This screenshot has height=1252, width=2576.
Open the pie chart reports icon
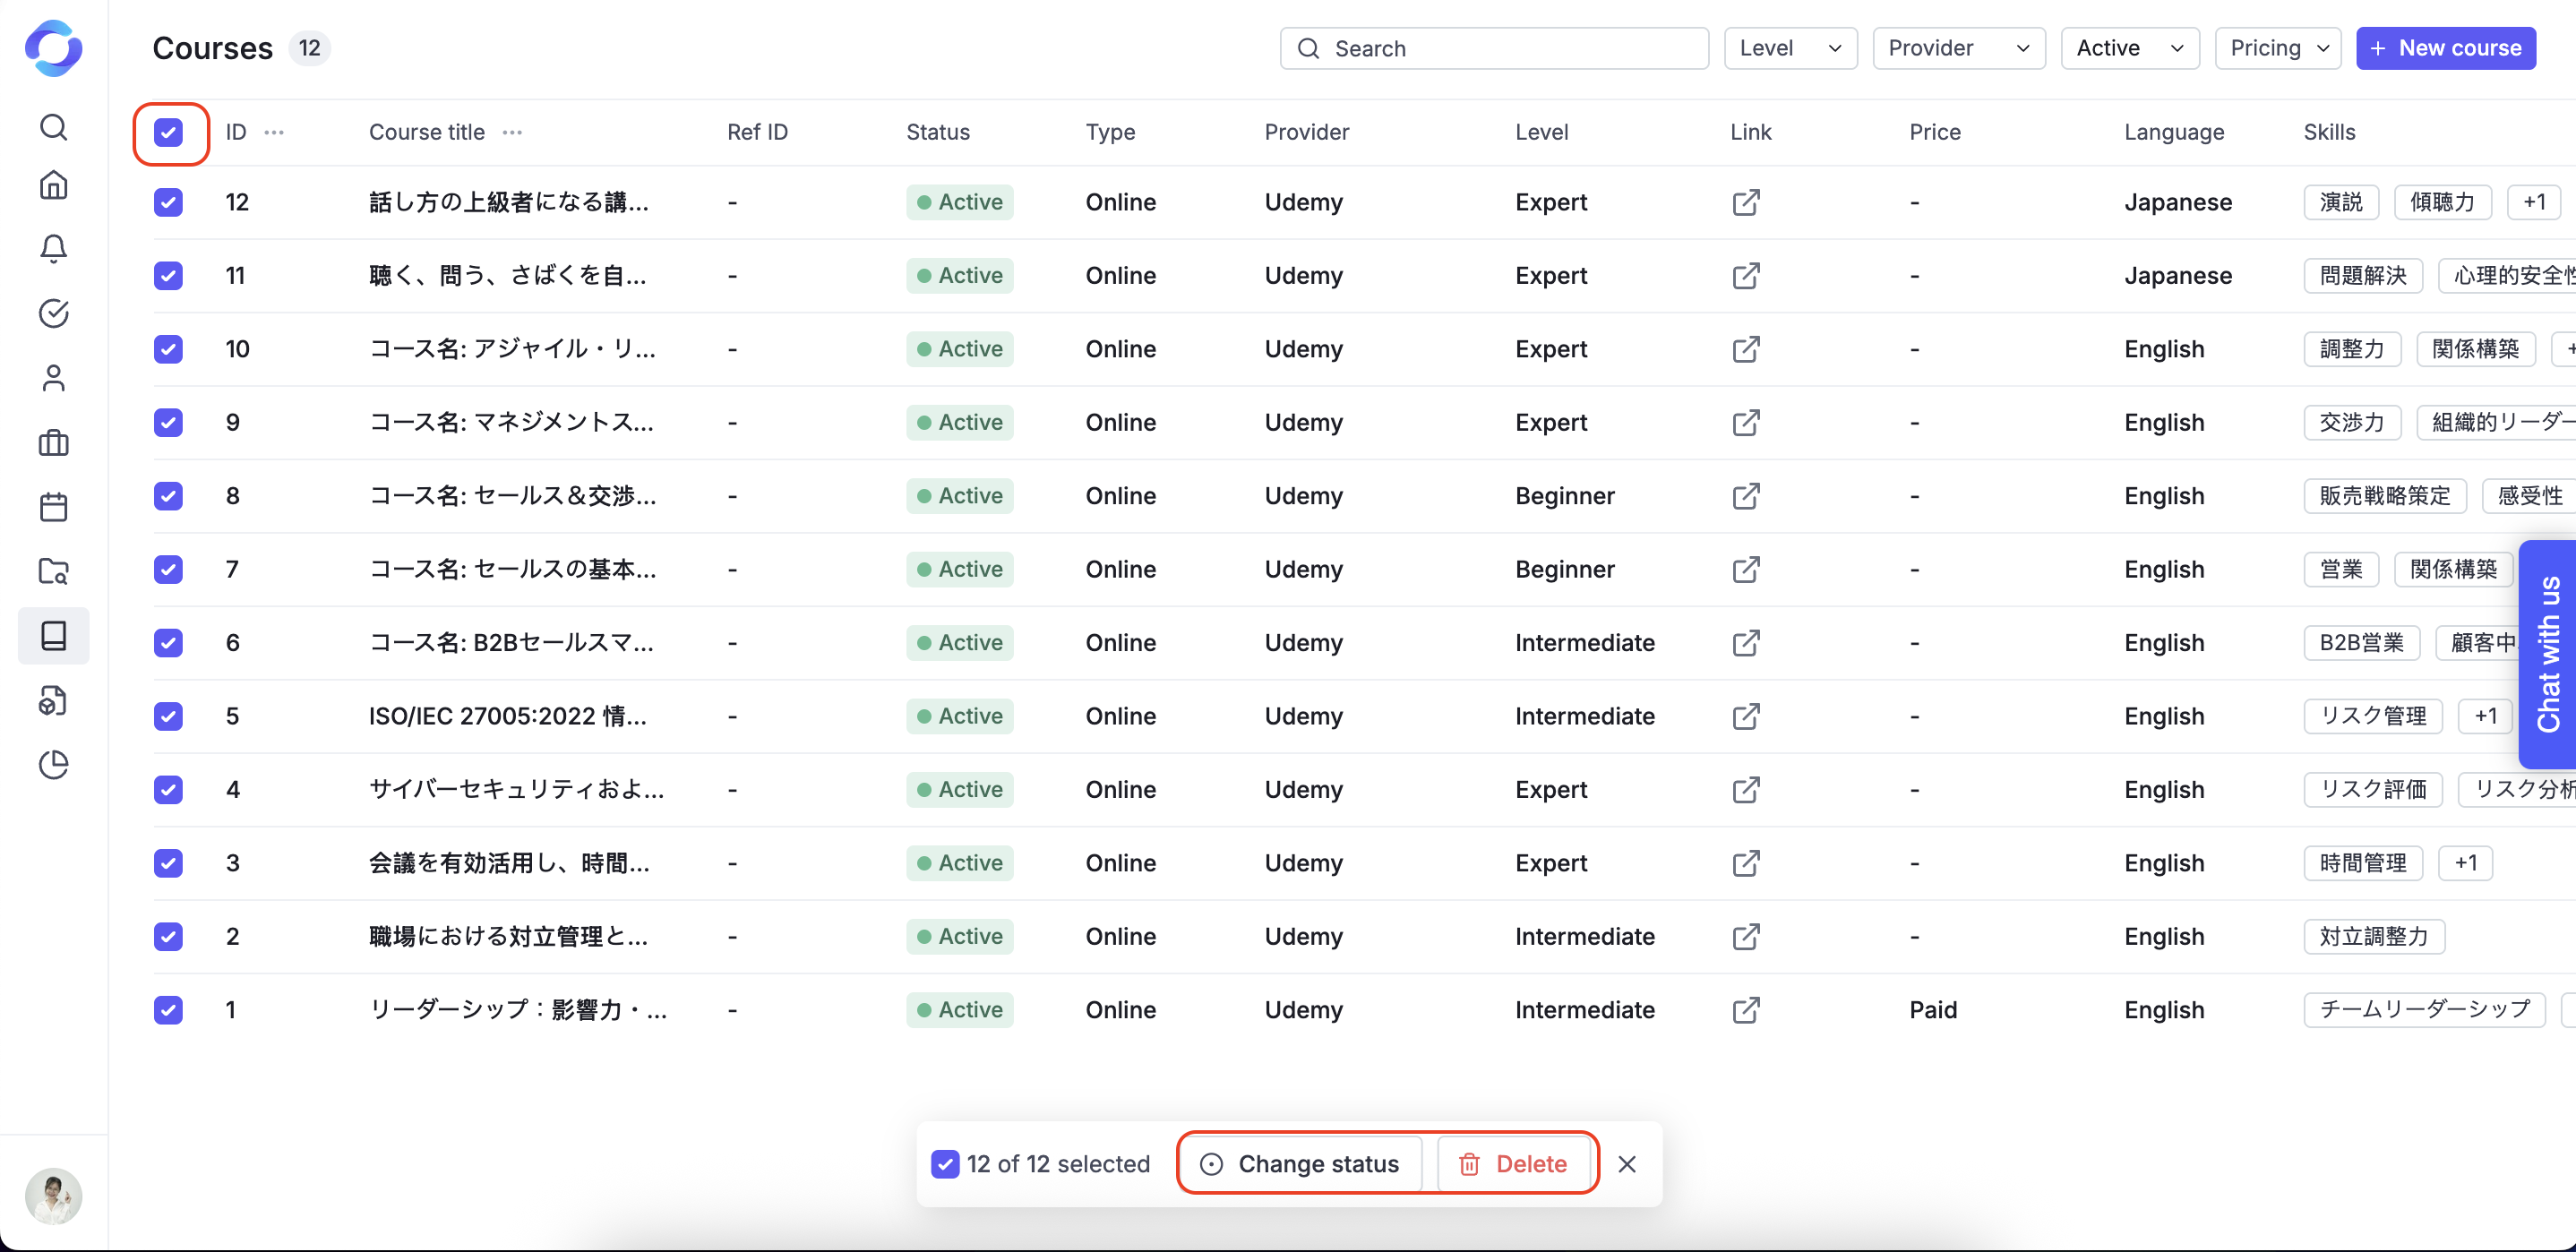tap(54, 765)
